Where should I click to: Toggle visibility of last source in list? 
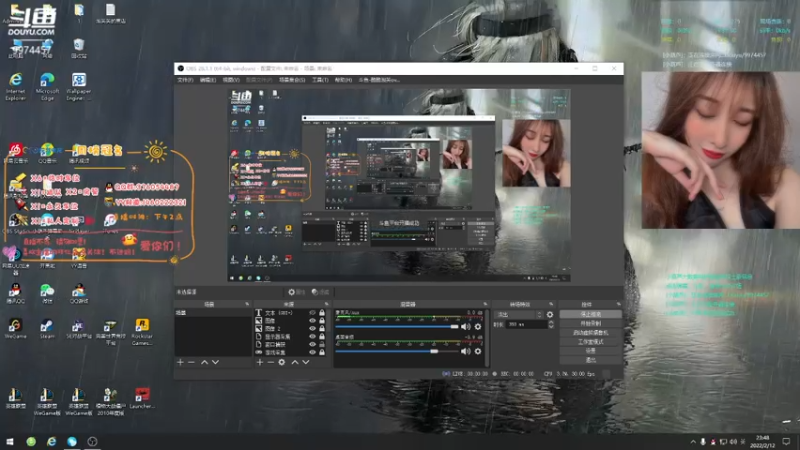point(313,353)
